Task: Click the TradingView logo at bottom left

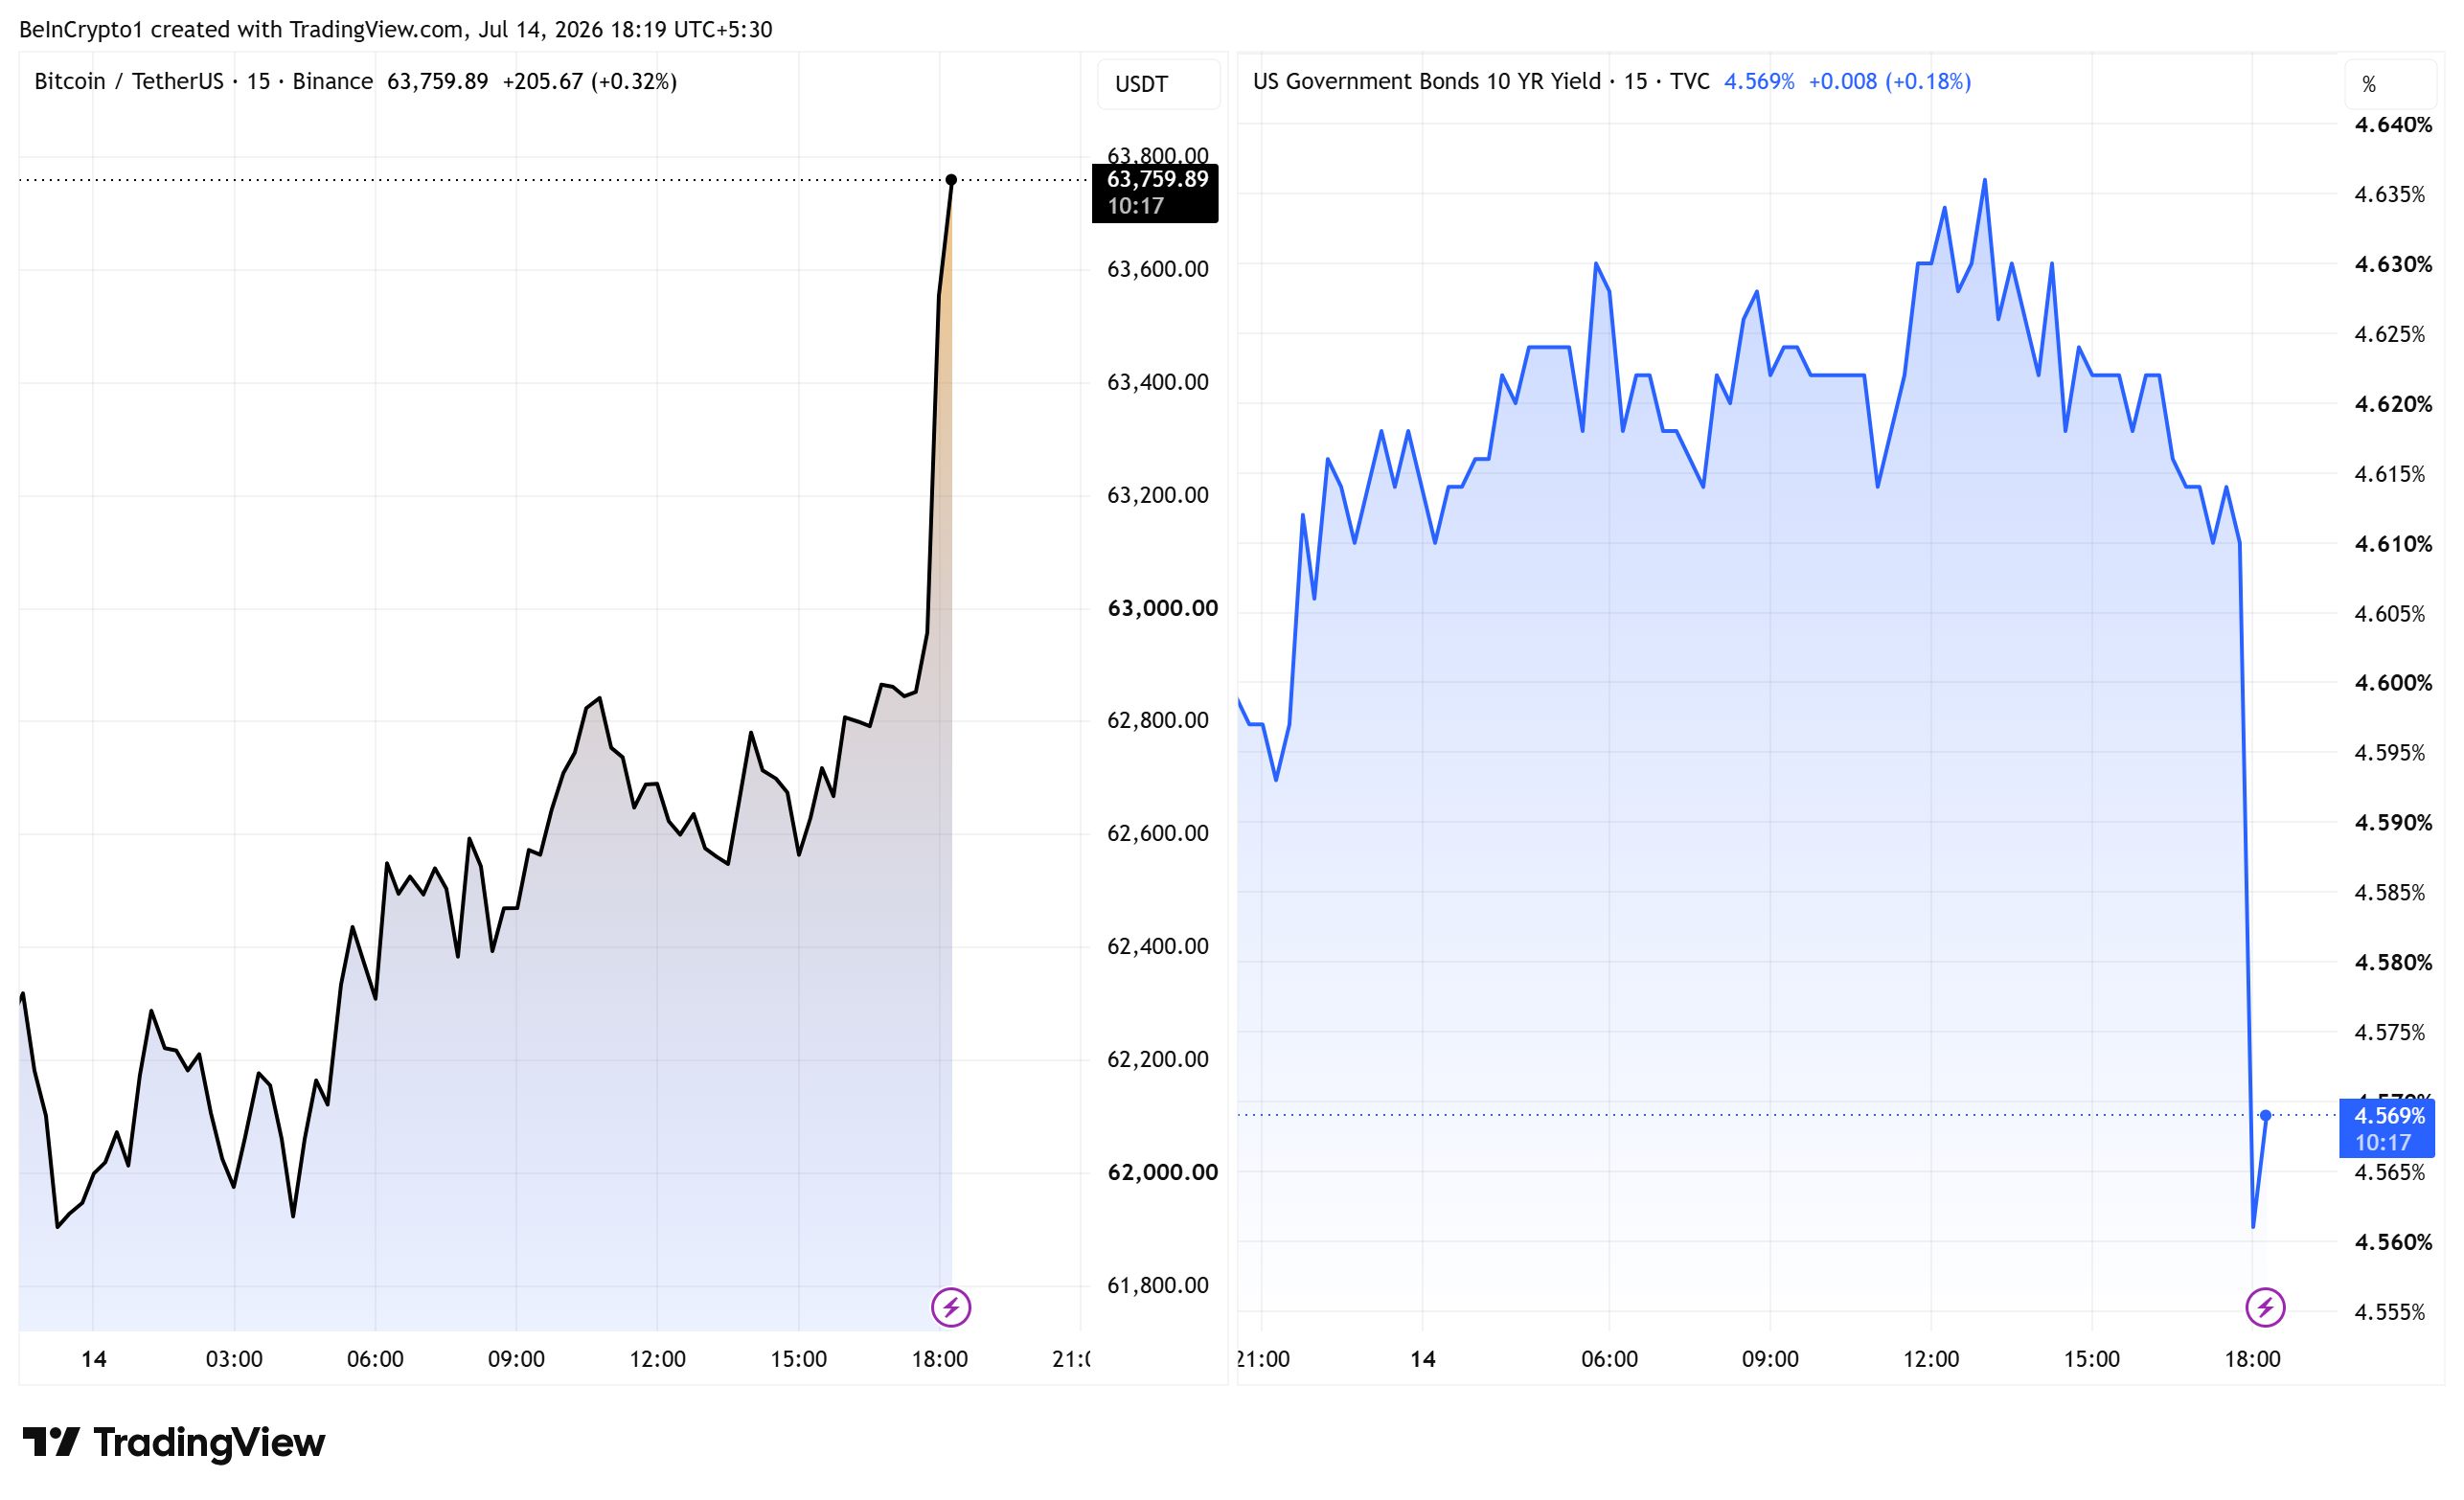Action: [x=174, y=1443]
